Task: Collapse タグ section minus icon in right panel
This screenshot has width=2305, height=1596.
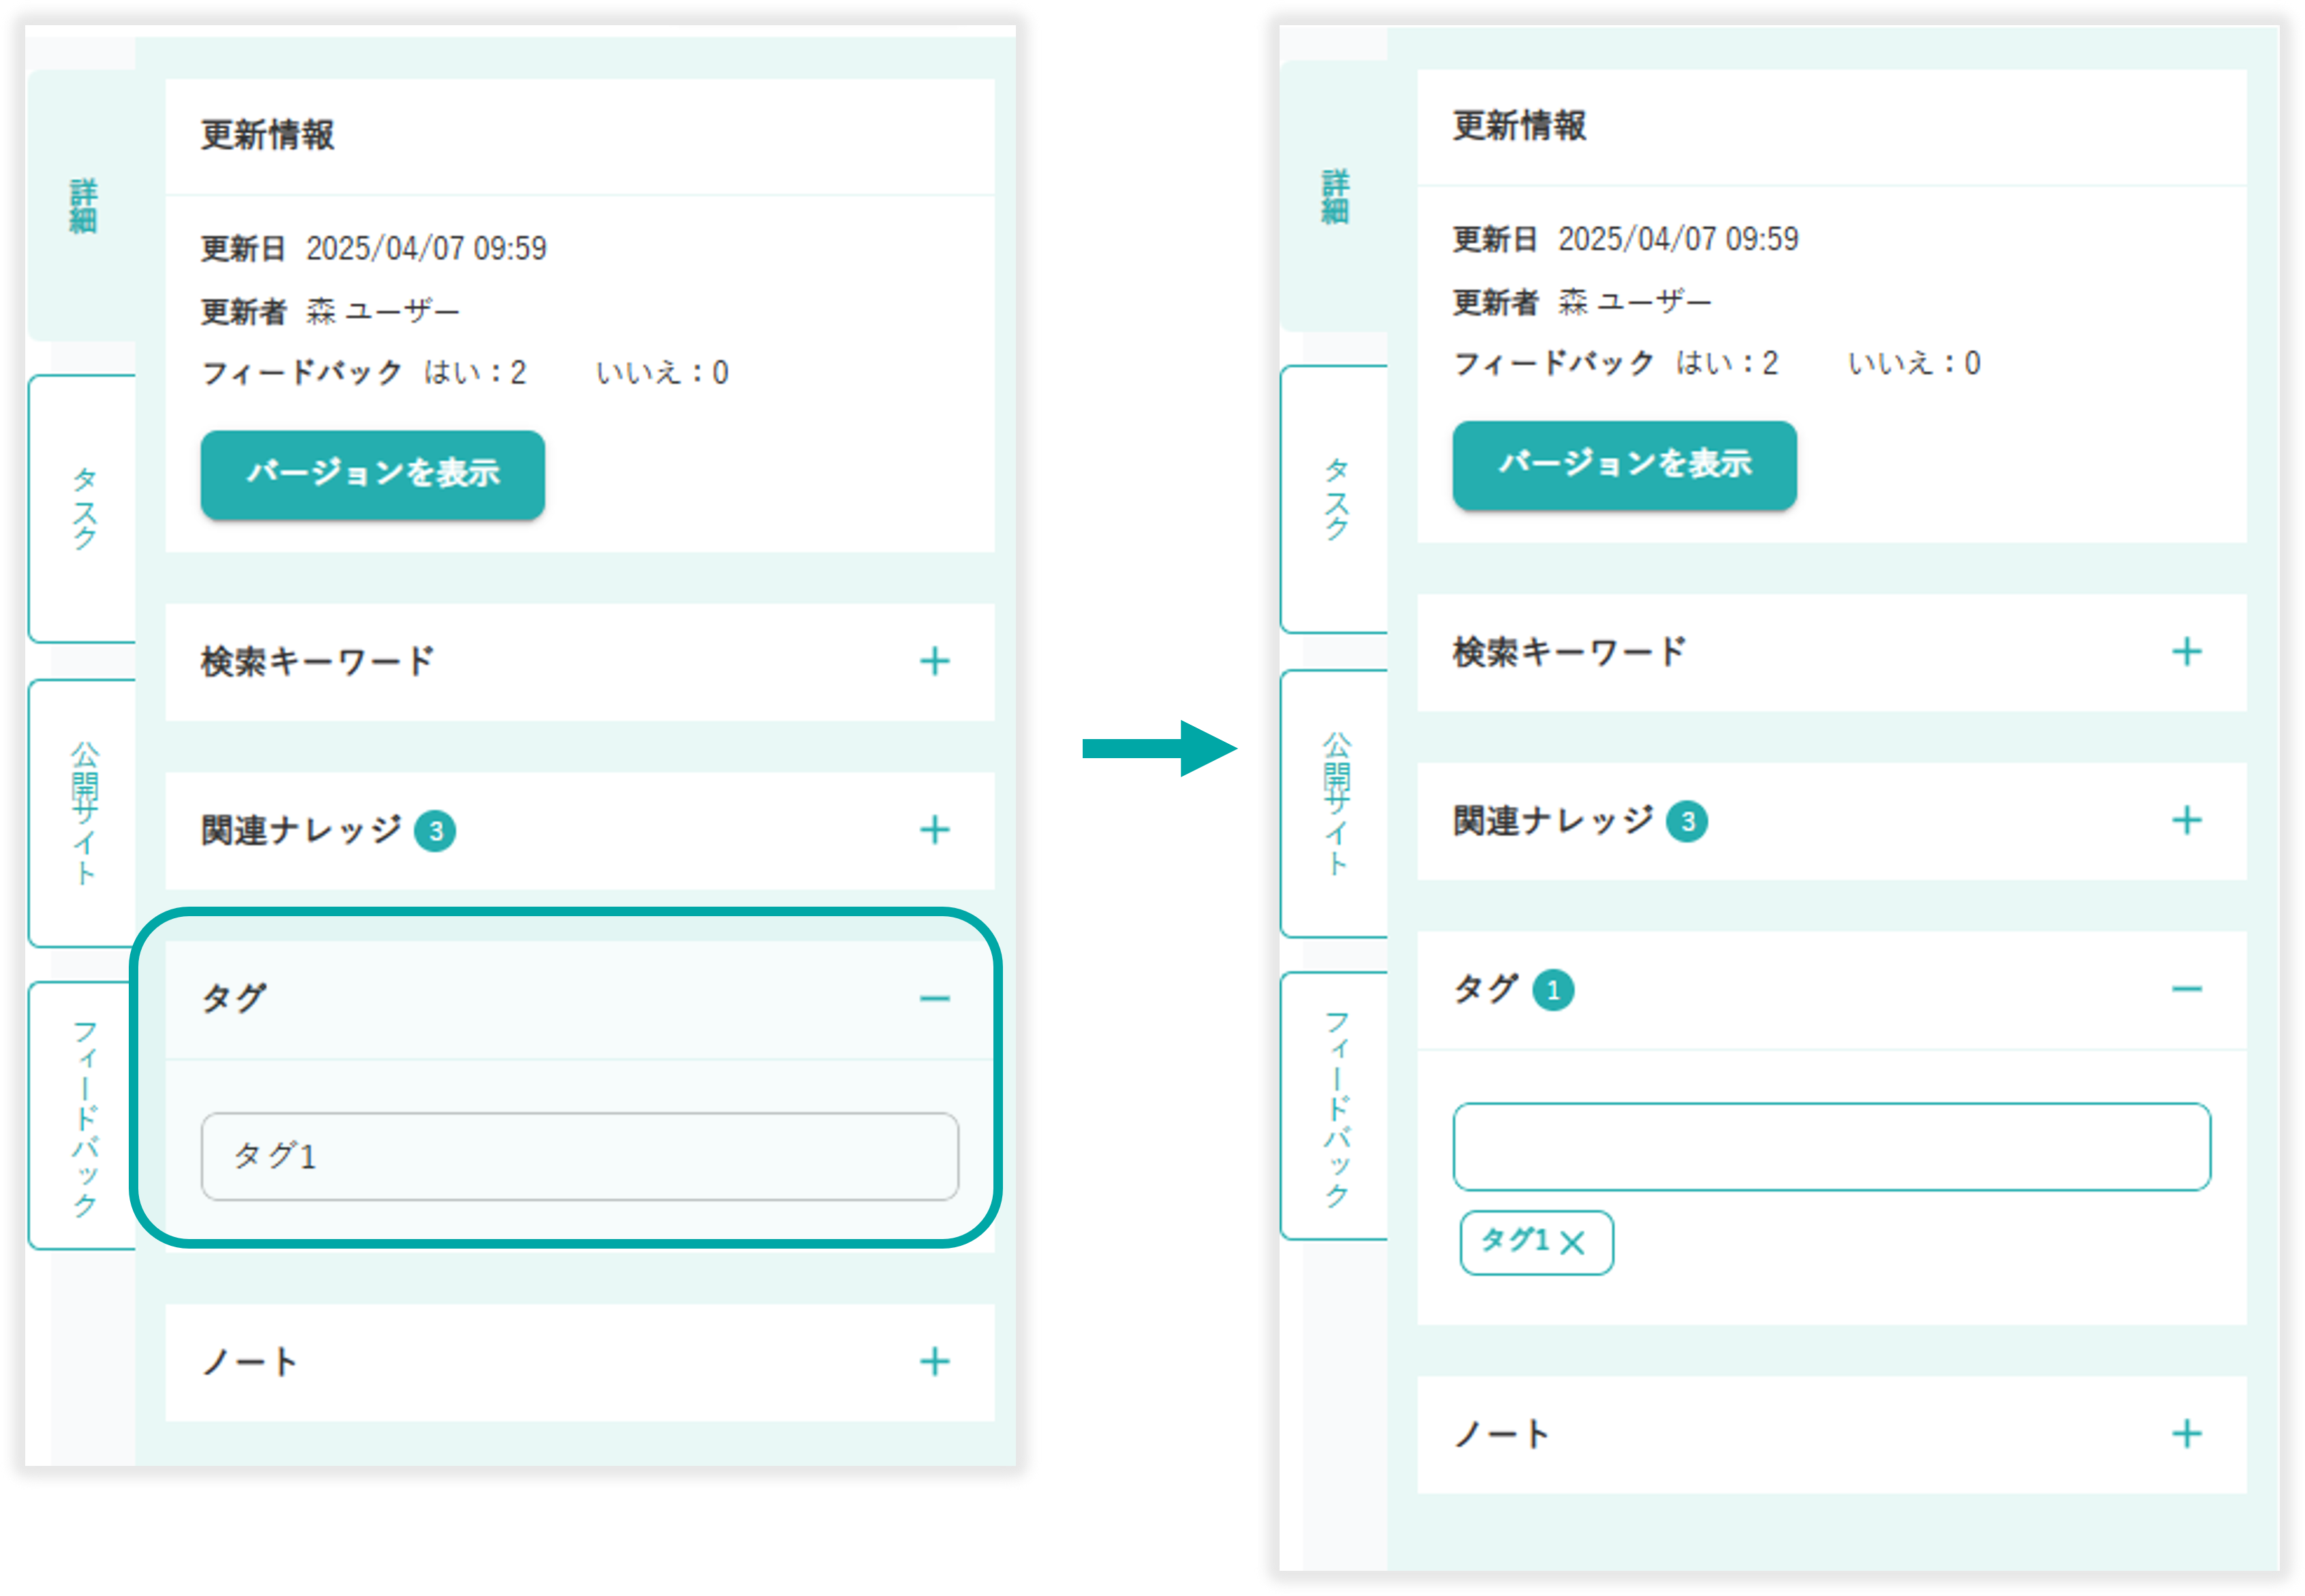Action: coord(2186,989)
